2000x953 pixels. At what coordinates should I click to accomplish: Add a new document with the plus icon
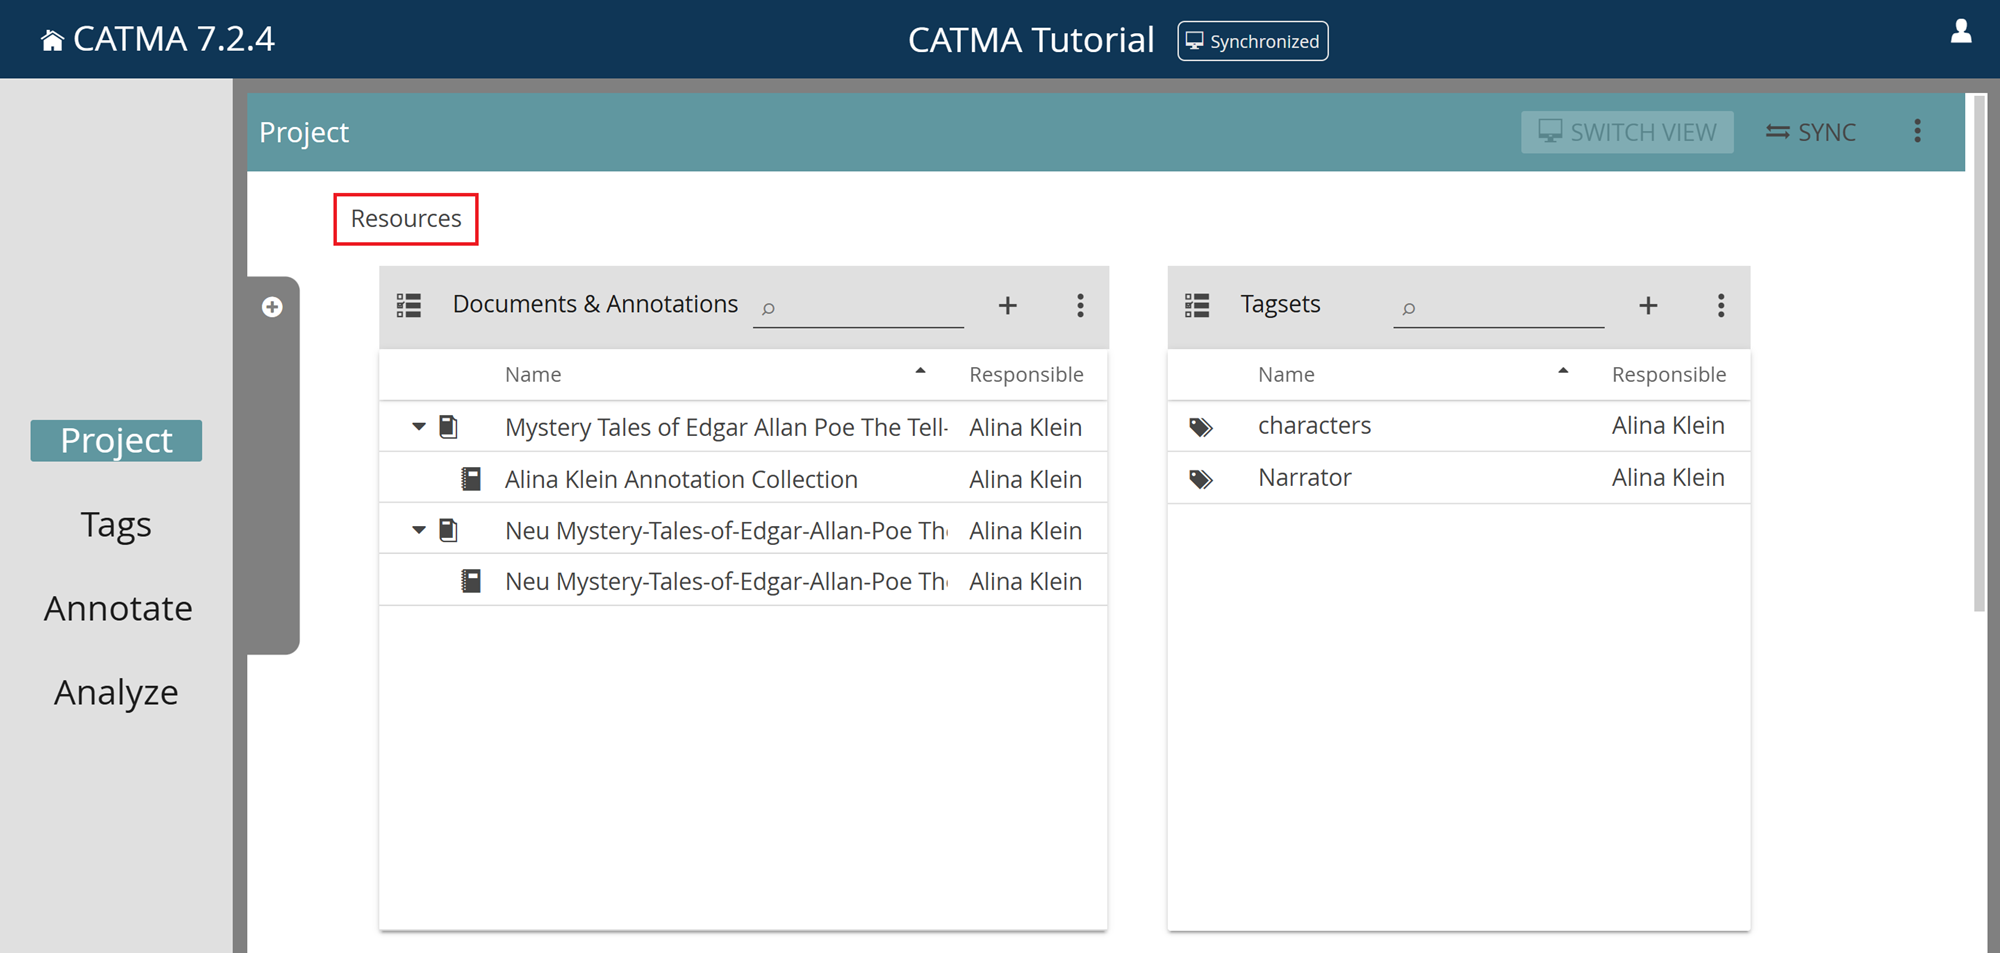coord(1008,305)
